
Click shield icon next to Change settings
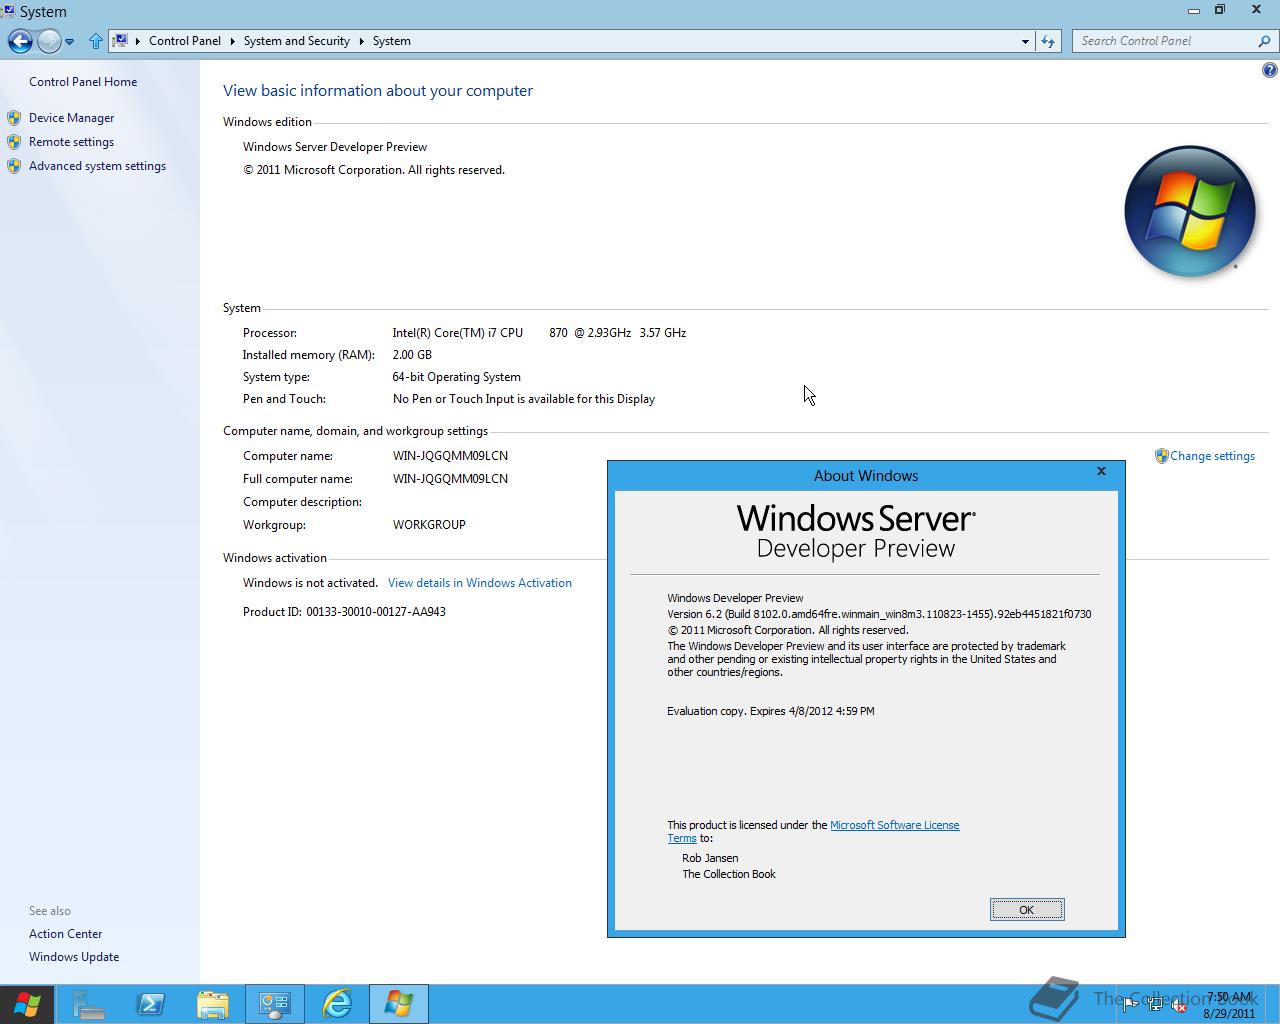pyautogui.click(x=1161, y=456)
